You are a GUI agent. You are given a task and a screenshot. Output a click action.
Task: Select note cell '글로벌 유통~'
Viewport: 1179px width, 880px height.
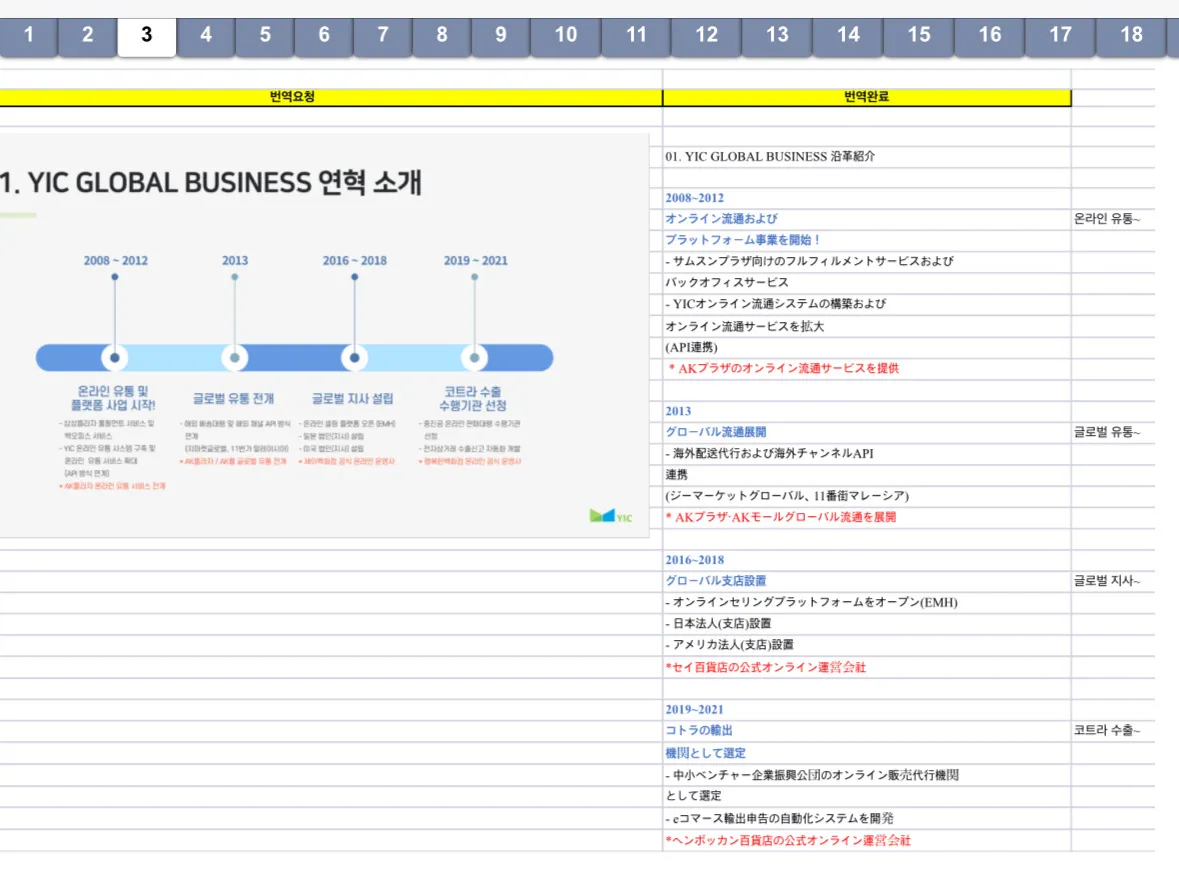(1113, 432)
